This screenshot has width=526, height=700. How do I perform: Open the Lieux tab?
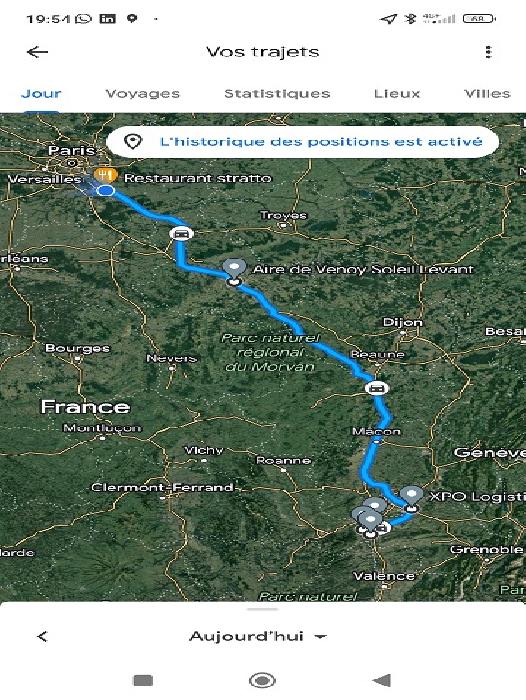click(x=397, y=94)
